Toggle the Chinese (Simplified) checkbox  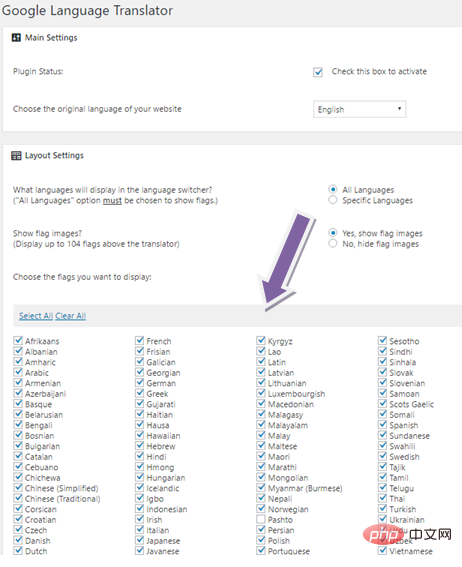coord(18,487)
